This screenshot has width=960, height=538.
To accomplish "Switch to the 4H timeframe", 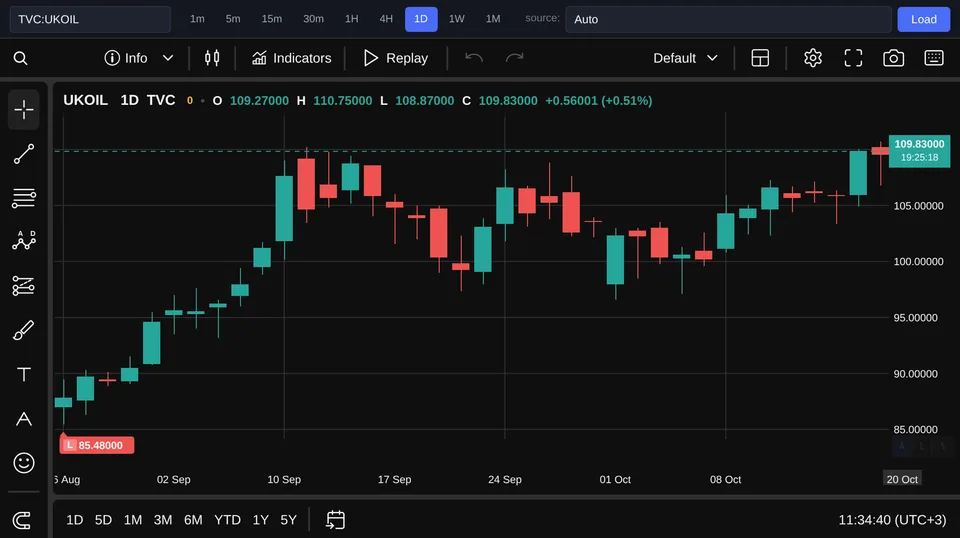I will 386,19.
